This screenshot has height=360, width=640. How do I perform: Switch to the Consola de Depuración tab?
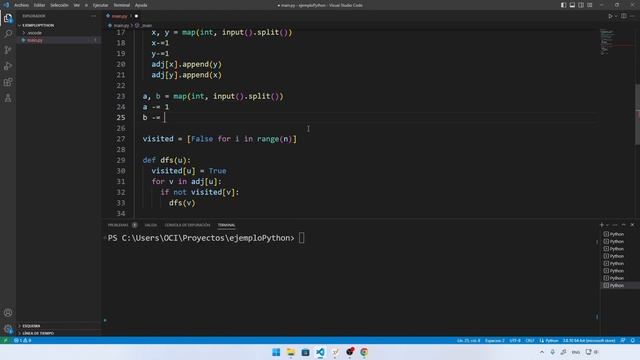187,225
